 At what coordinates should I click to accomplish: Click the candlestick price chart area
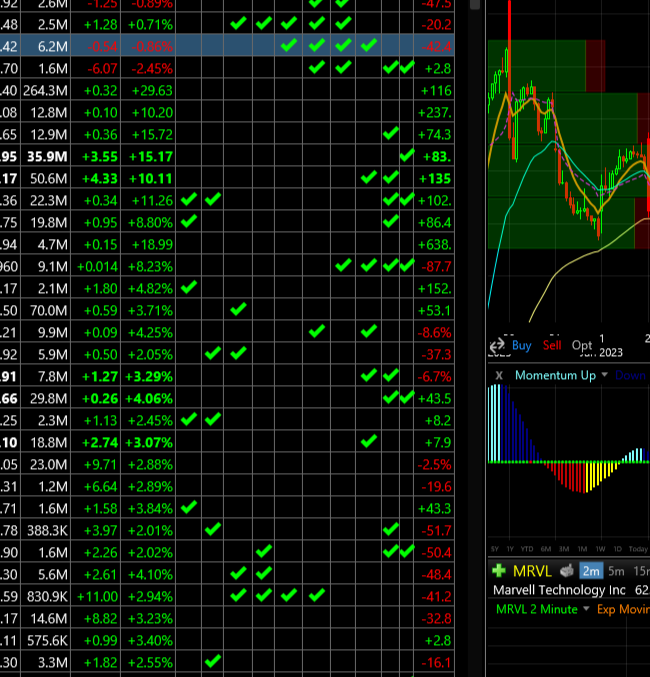click(x=568, y=162)
